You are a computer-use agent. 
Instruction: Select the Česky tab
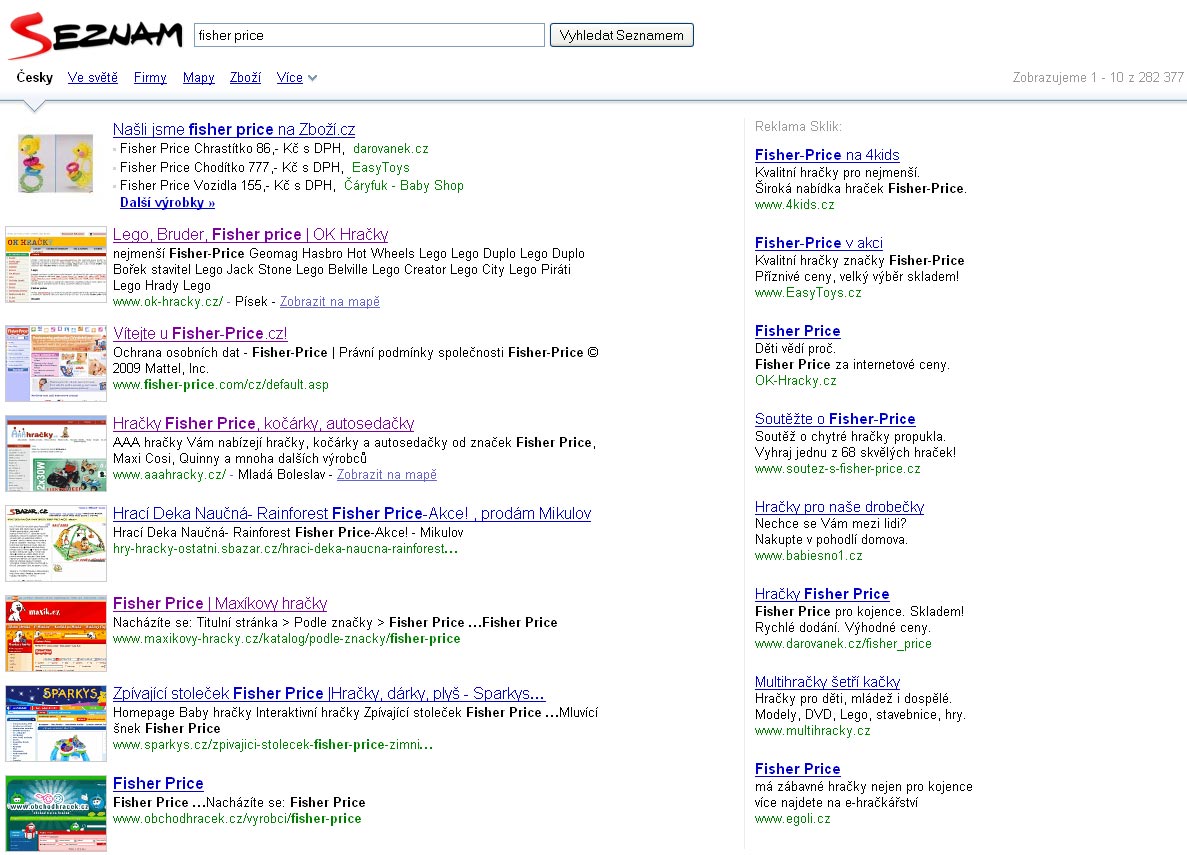tap(35, 77)
